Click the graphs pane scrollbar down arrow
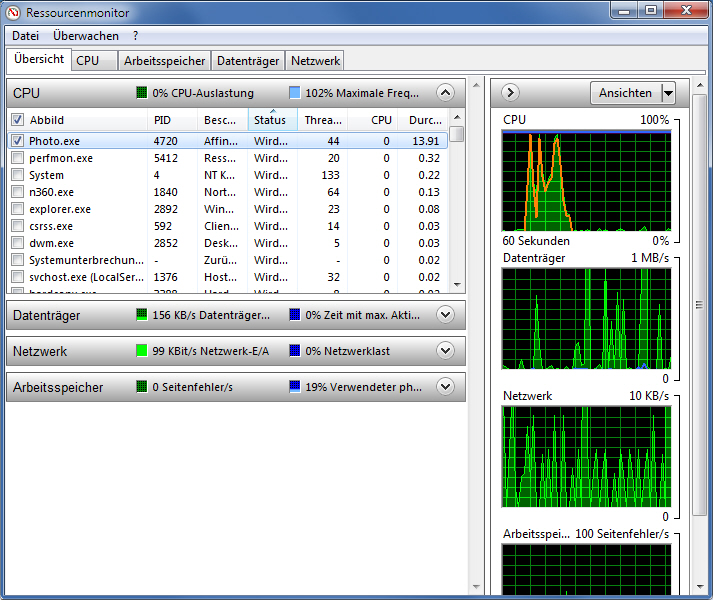Image resolution: width=713 pixels, height=600 pixels. pyautogui.click(x=700, y=587)
